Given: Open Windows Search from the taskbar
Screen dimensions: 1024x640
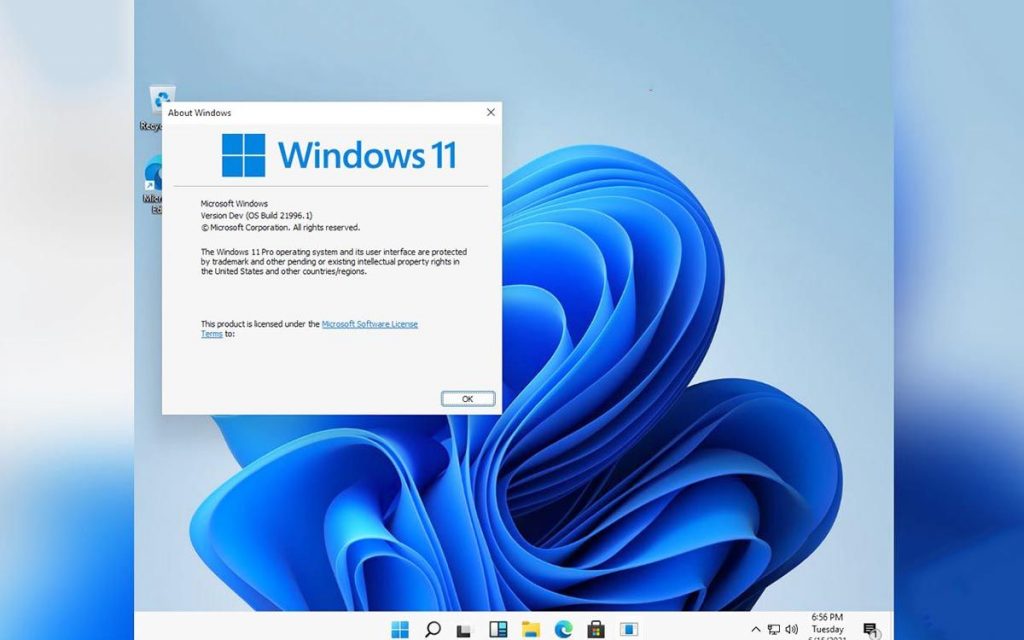Looking at the screenshot, I should tap(433, 630).
